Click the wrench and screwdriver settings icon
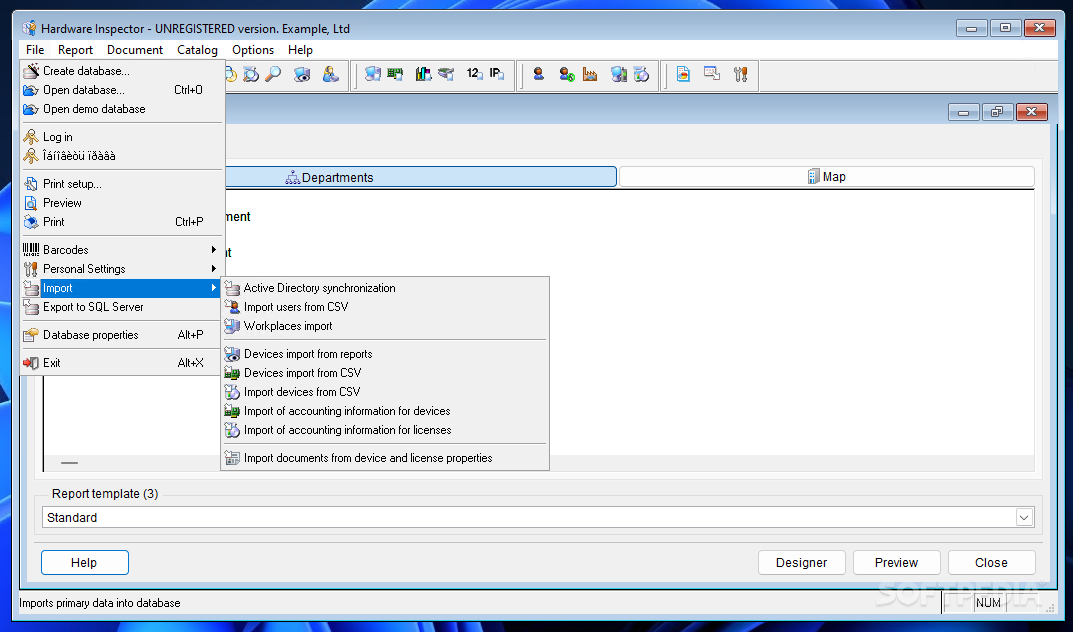 (740, 74)
